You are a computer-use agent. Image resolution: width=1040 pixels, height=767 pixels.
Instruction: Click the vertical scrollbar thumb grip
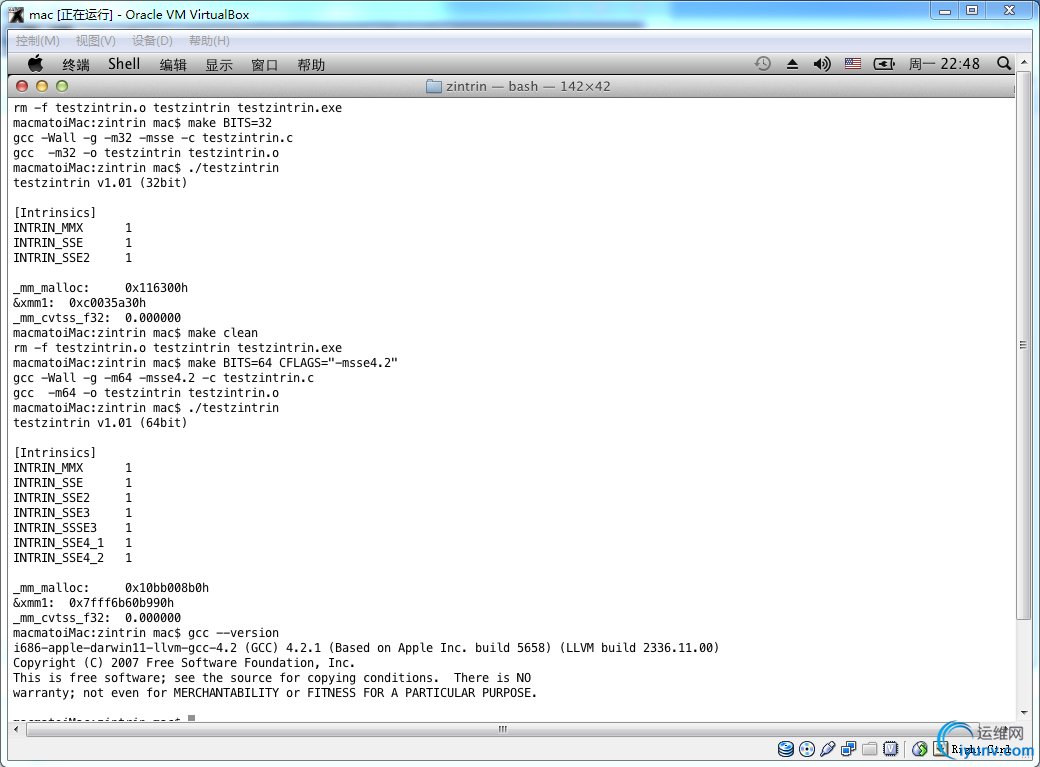pos(1023,345)
